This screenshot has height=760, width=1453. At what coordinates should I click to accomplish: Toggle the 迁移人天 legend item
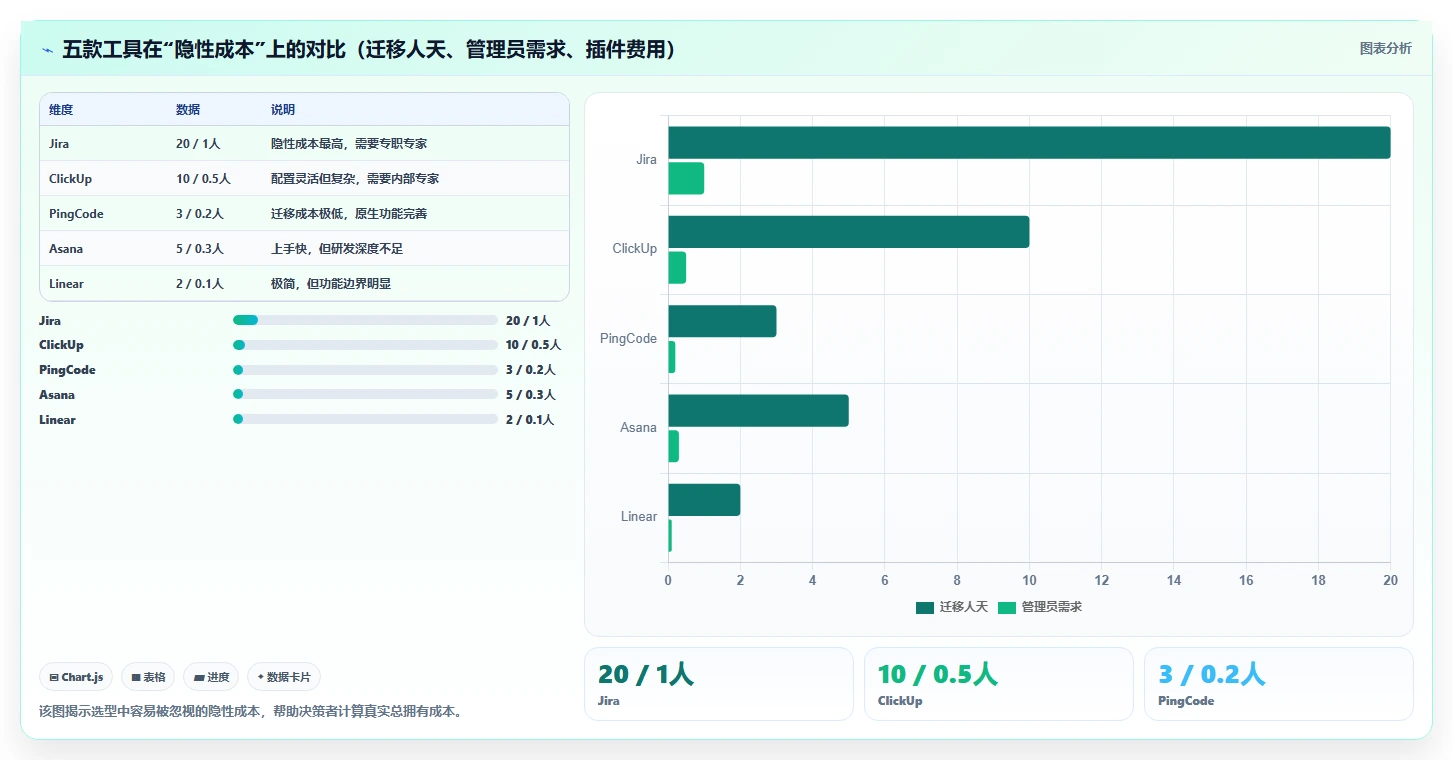click(x=951, y=607)
